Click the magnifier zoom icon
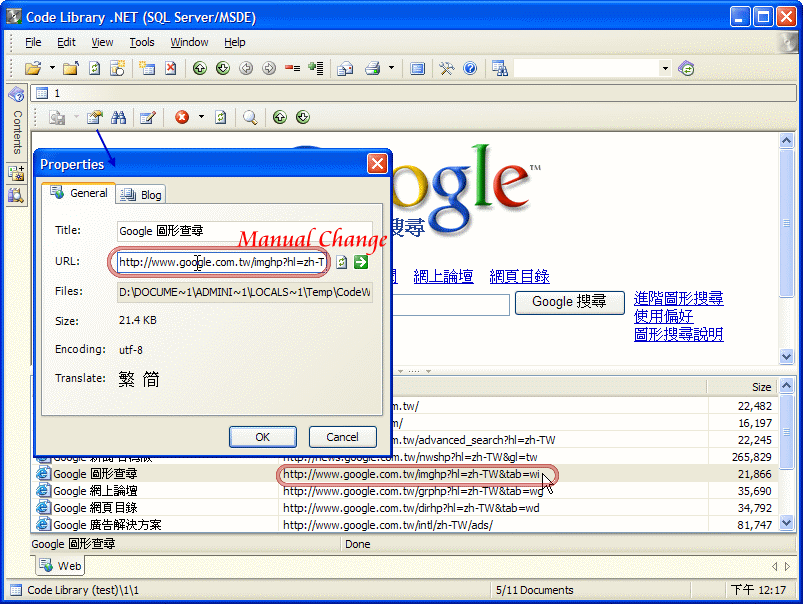This screenshot has width=803, height=604. click(250, 117)
